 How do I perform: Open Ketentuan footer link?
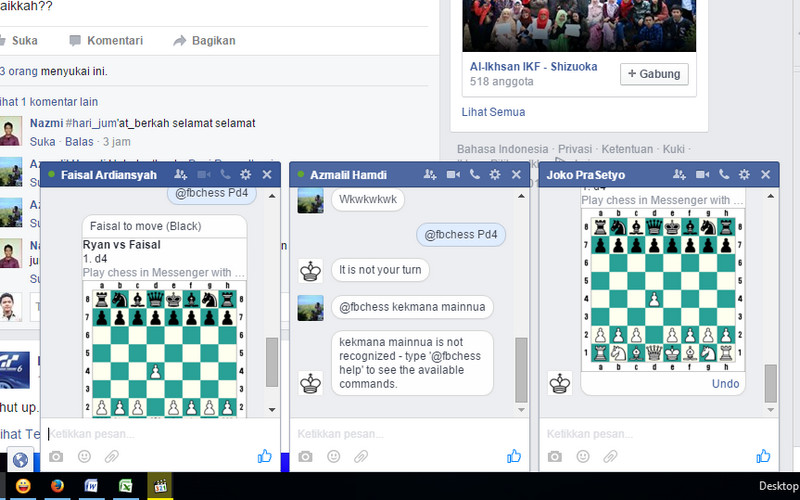tap(627, 149)
